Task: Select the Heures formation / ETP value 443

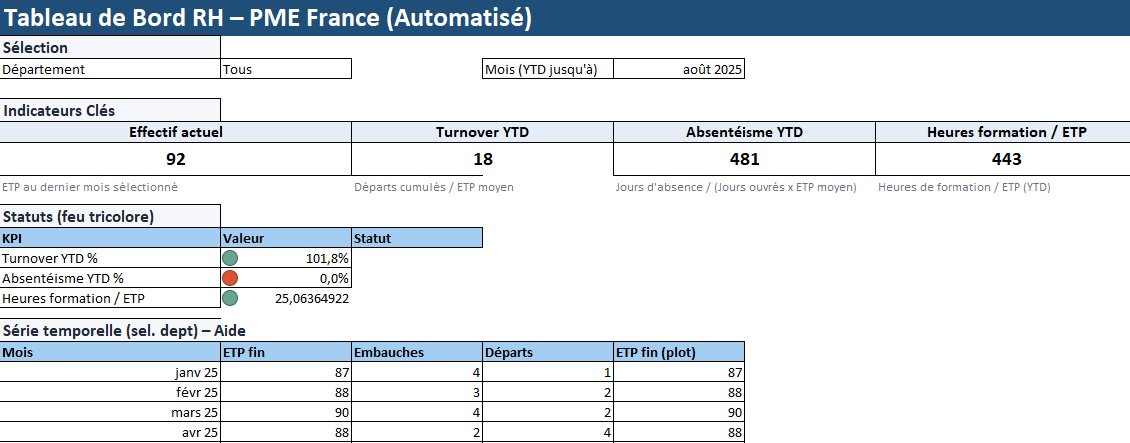Action: 1006,159
